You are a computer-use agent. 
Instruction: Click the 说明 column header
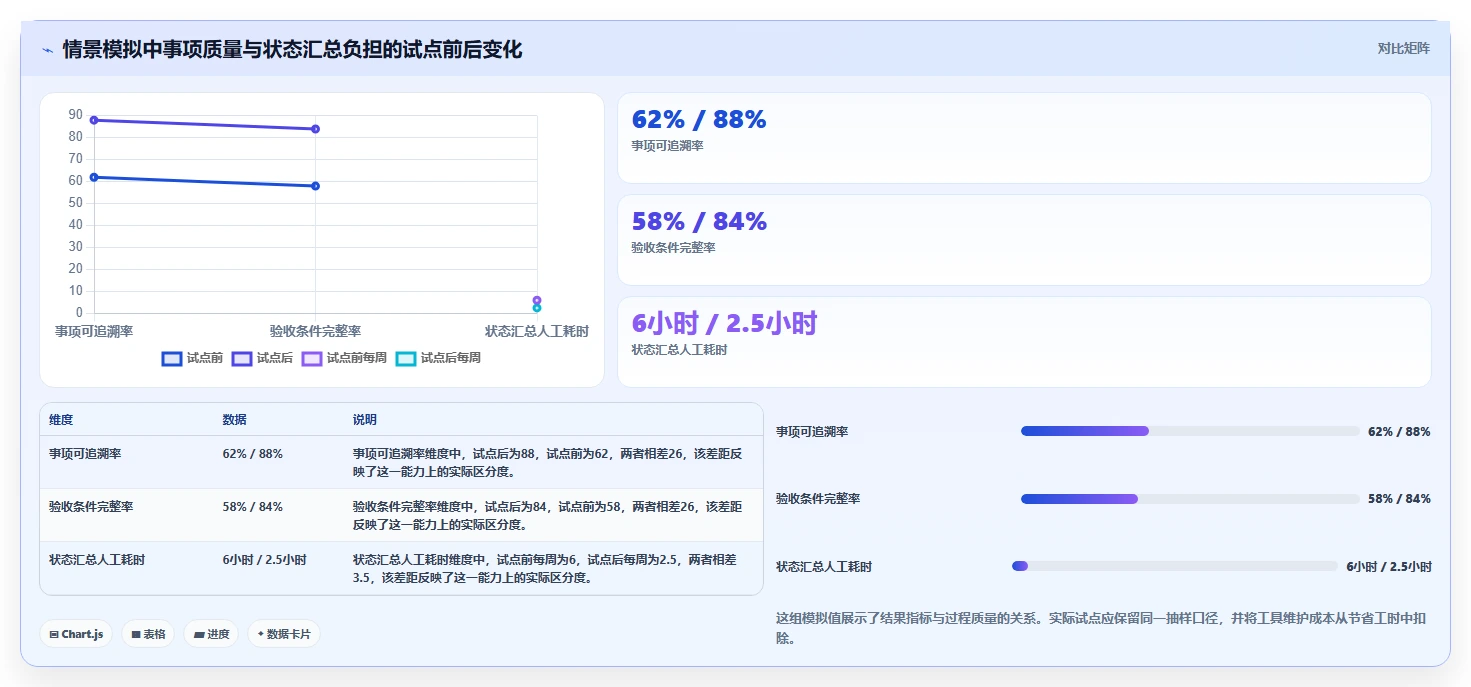(x=365, y=420)
